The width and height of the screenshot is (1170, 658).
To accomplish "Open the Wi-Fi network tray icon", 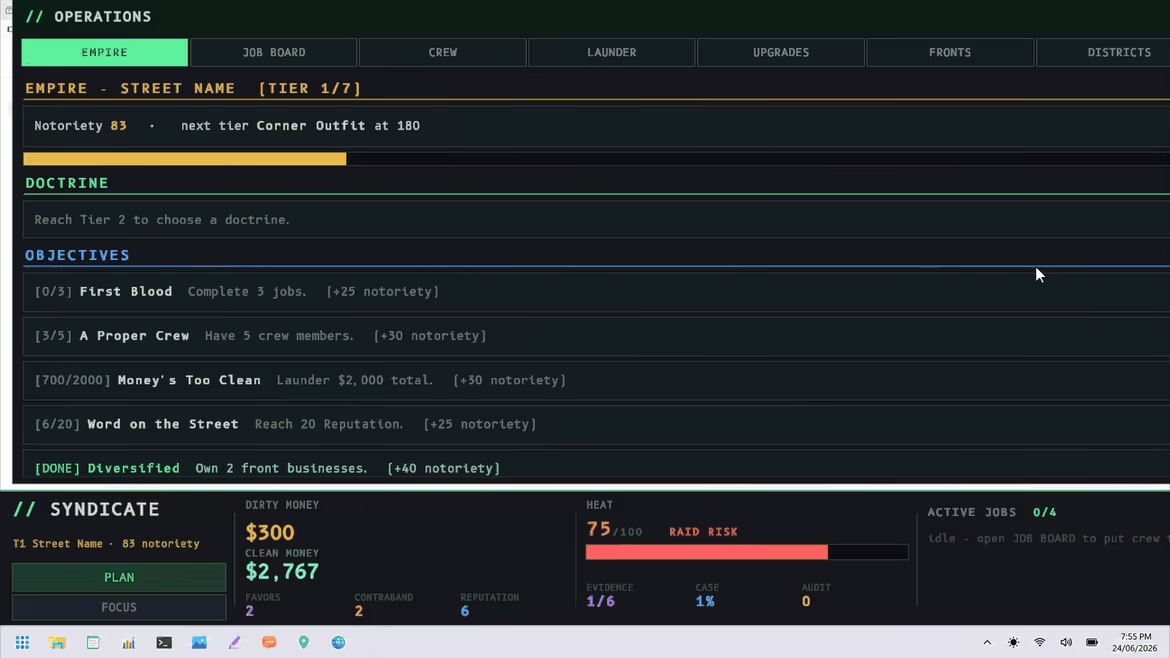I will coord(1039,642).
